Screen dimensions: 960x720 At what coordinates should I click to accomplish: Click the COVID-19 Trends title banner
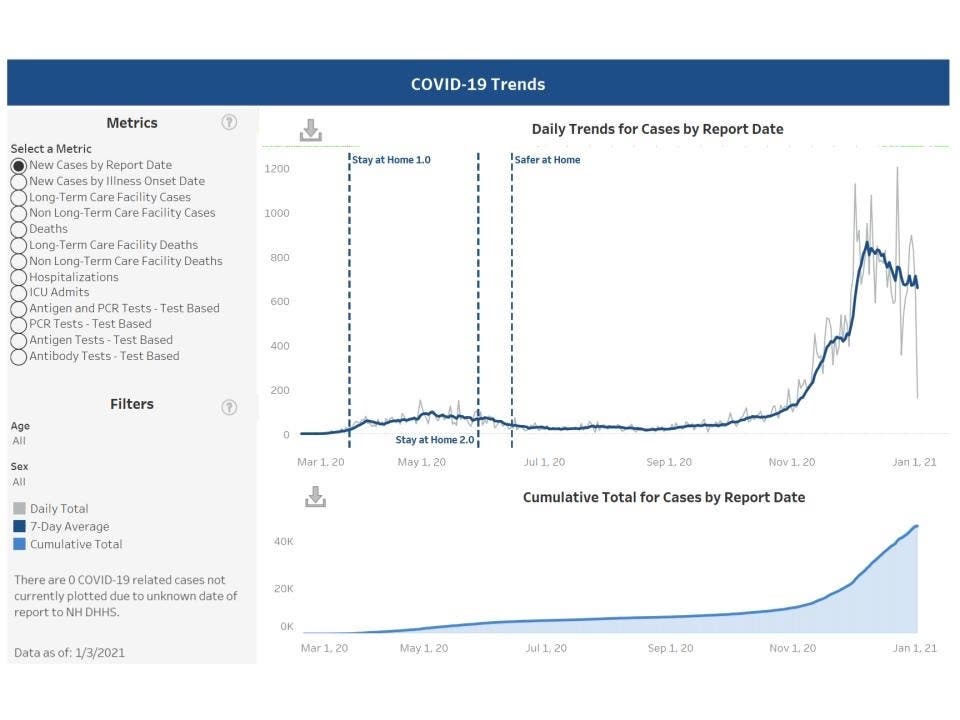point(478,84)
